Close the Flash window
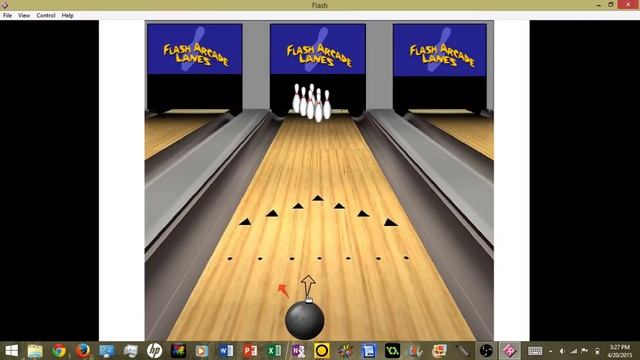This screenshot has width=640, height=360. (628, 5)
